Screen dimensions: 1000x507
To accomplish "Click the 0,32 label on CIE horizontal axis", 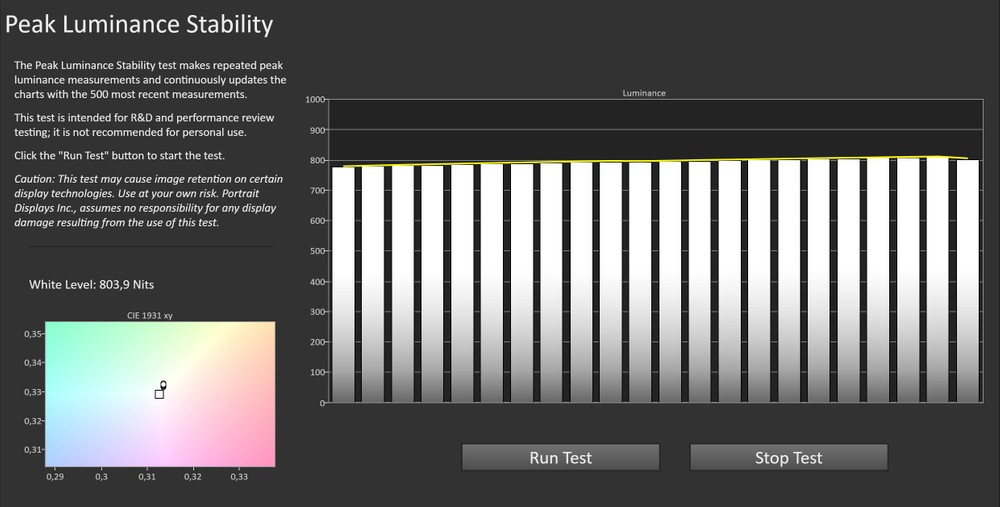I will coord(193,478).
